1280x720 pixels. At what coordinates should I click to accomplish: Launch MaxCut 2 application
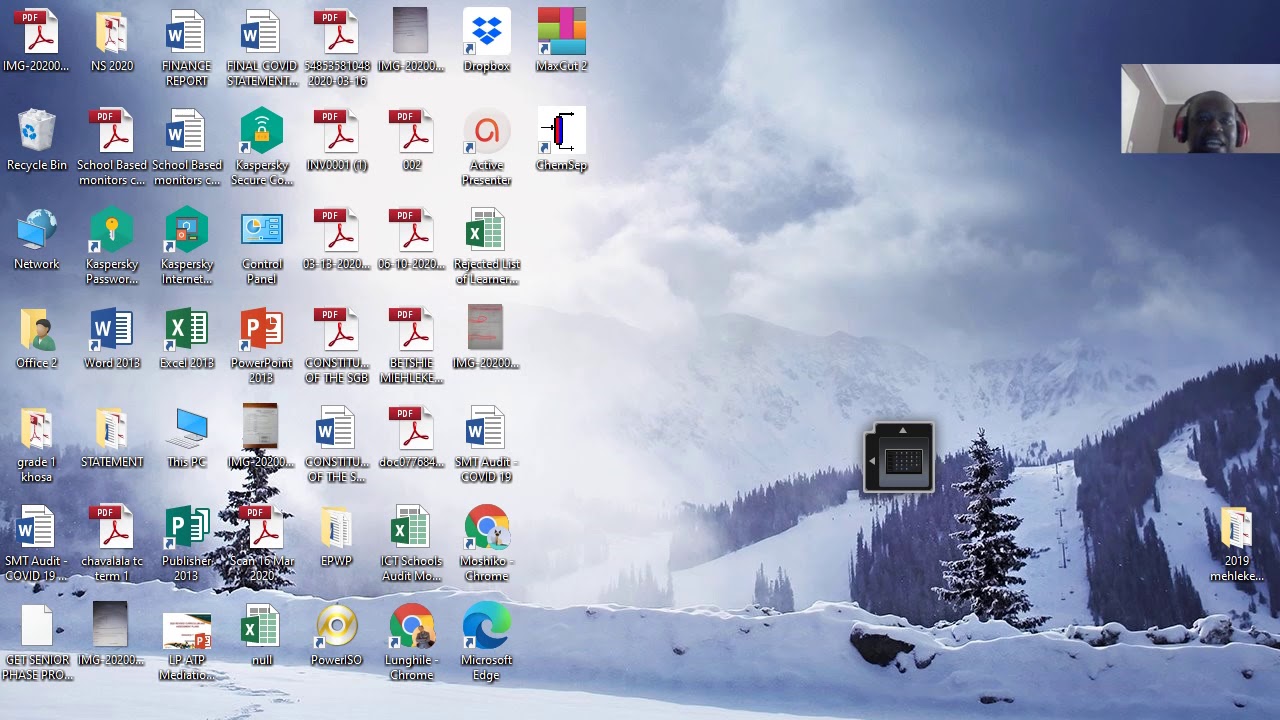(x=562, y=41)
